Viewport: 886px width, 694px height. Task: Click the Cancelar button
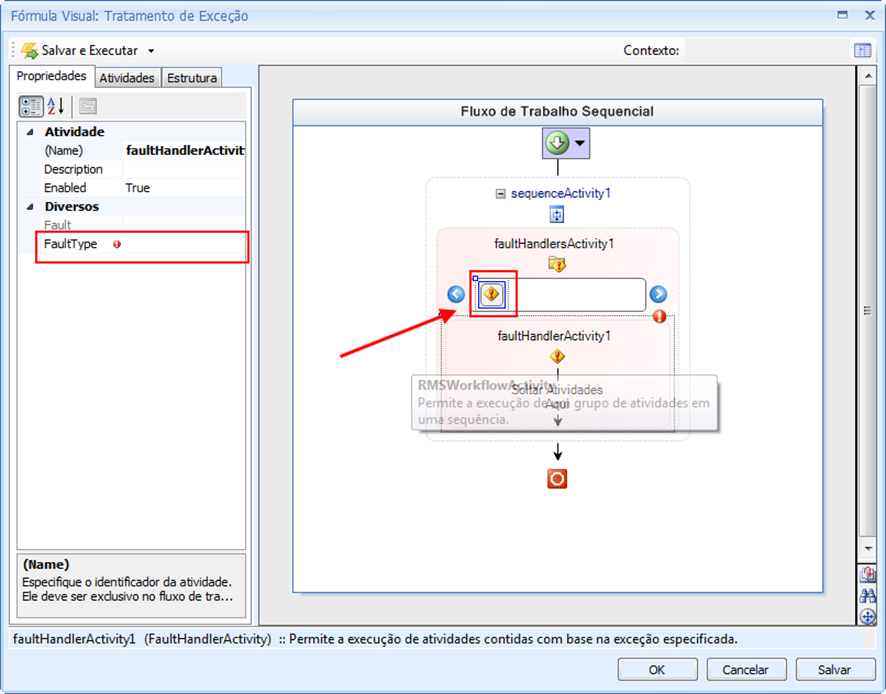746,670
